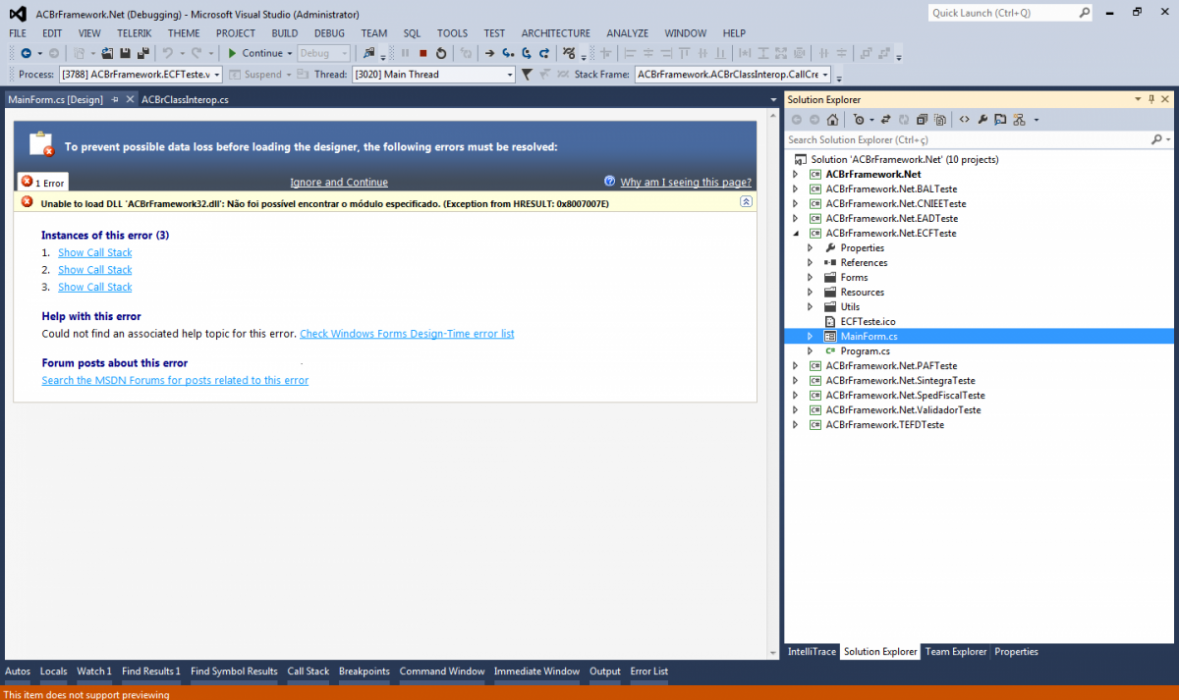
Task: Open the Immediate Window tab
Action: [x=536, y=671]
